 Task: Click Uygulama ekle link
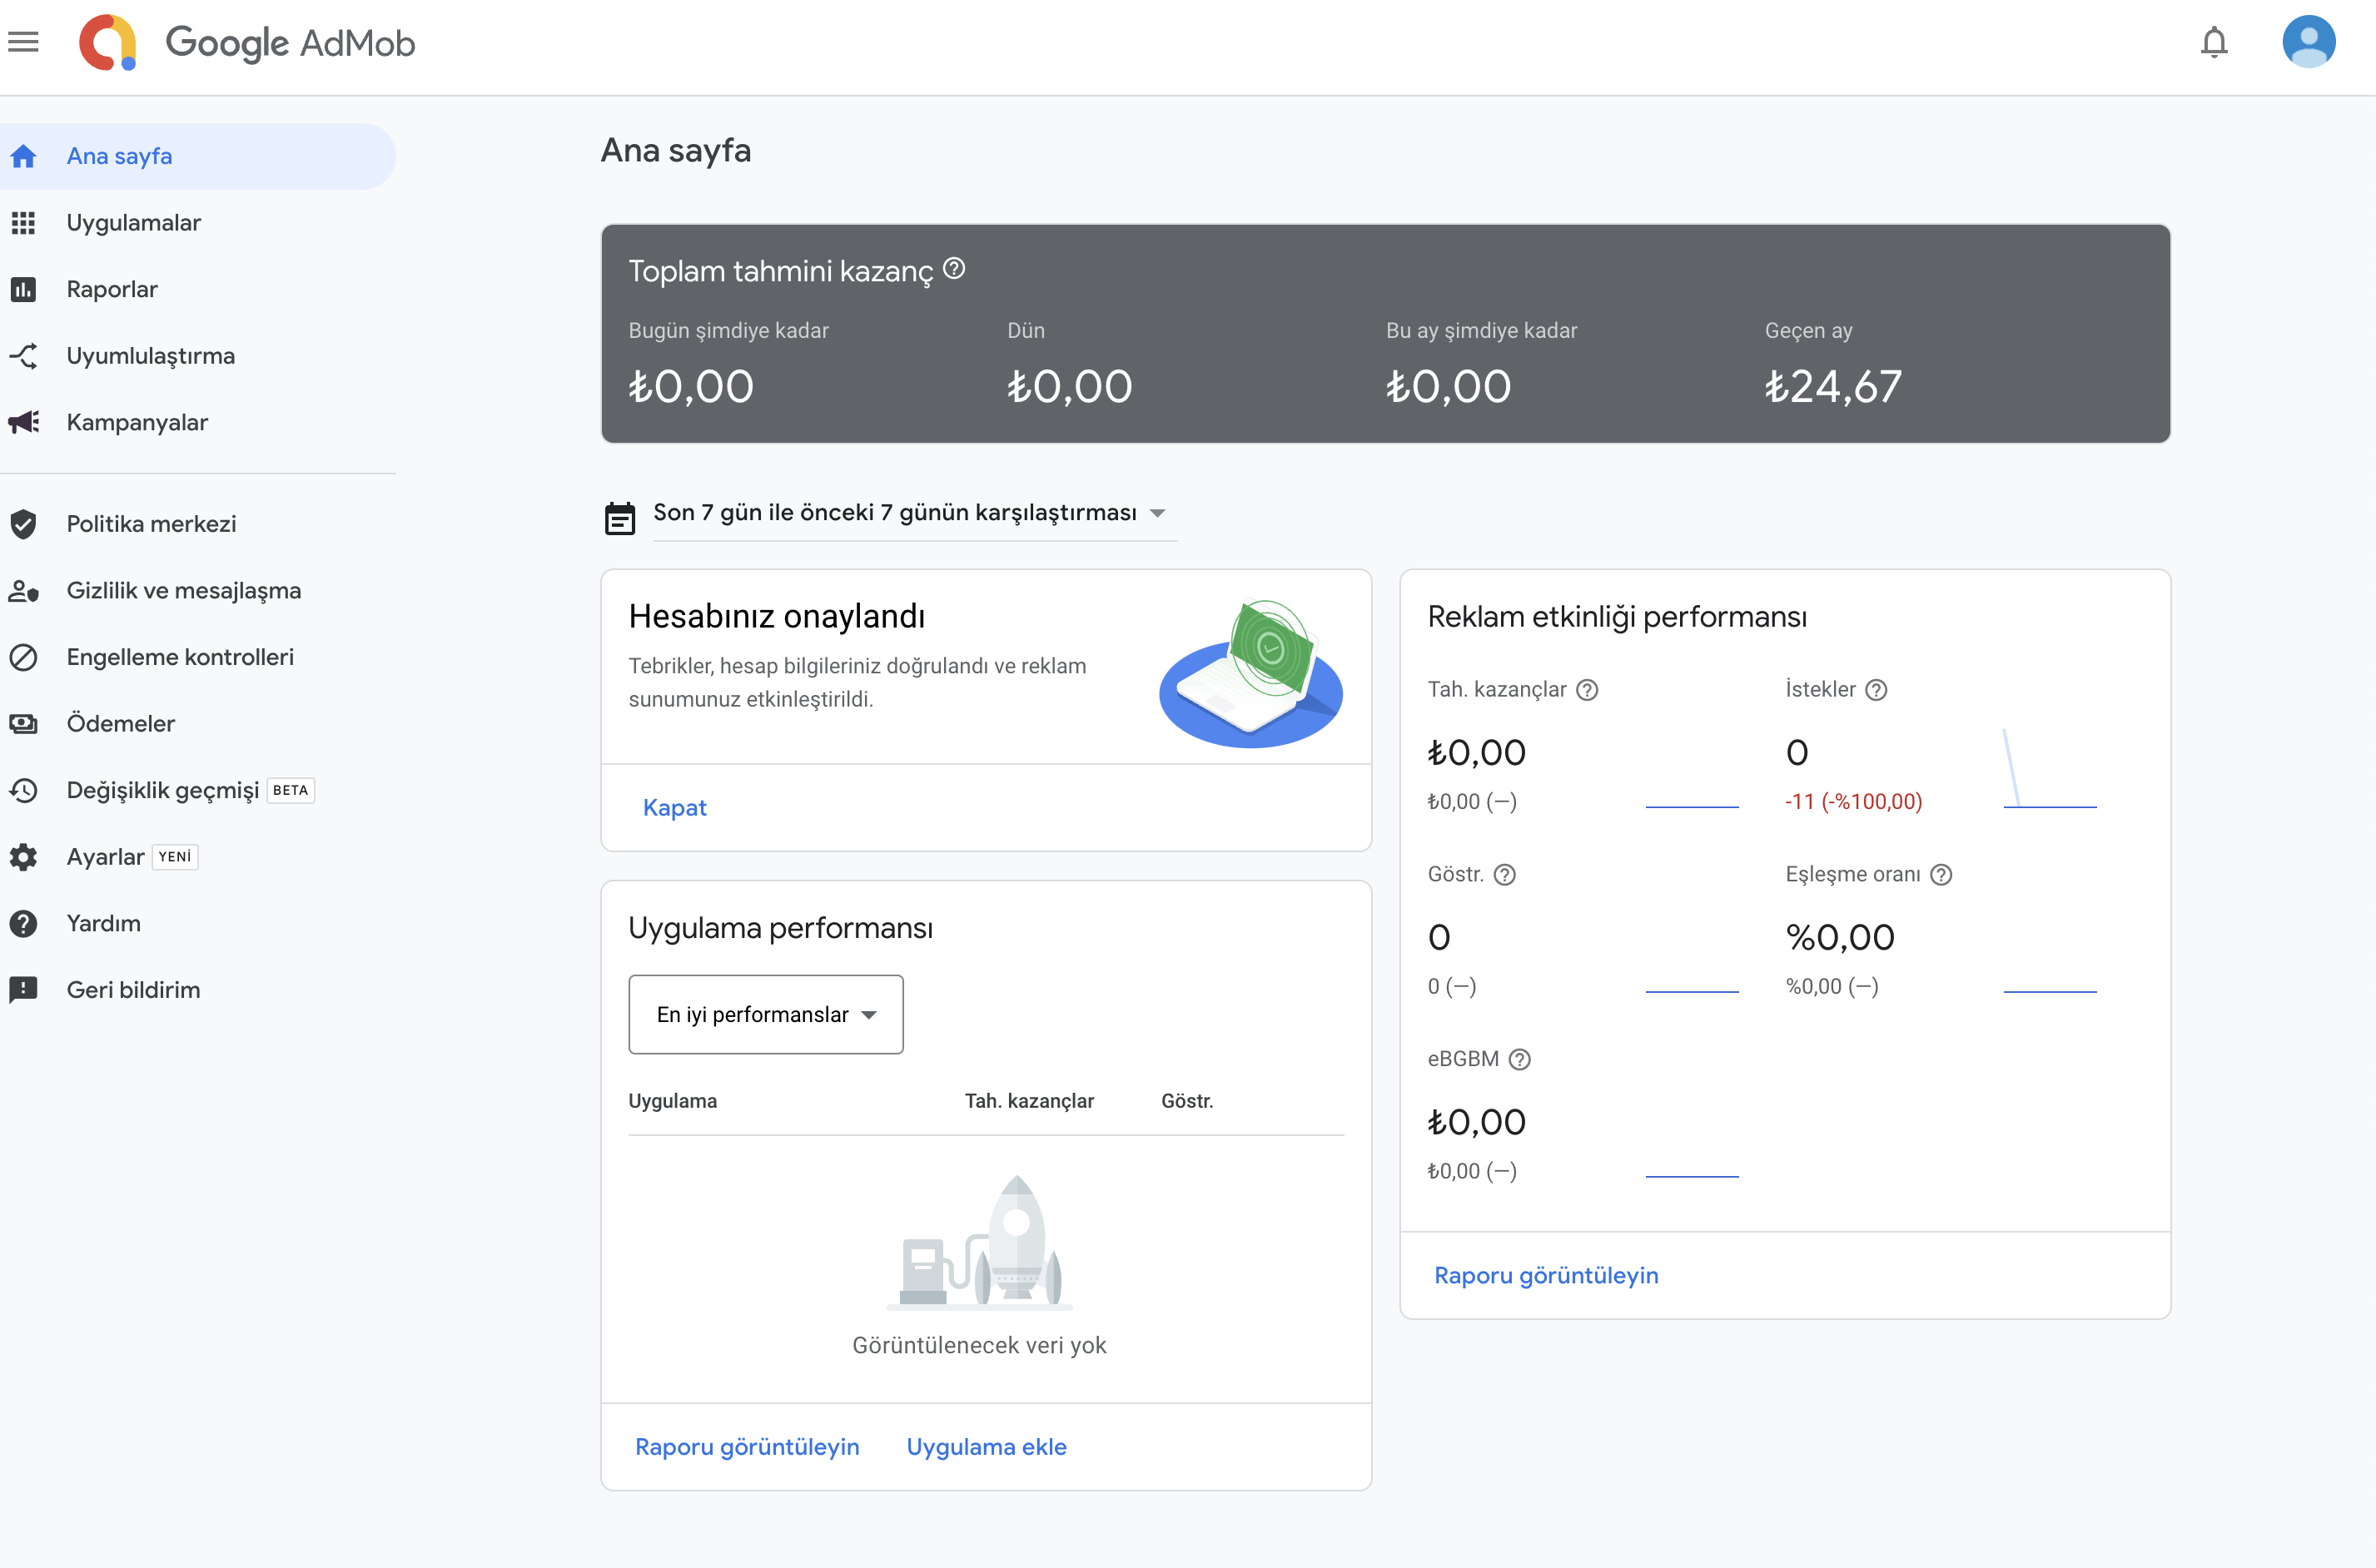point(986,1447)
